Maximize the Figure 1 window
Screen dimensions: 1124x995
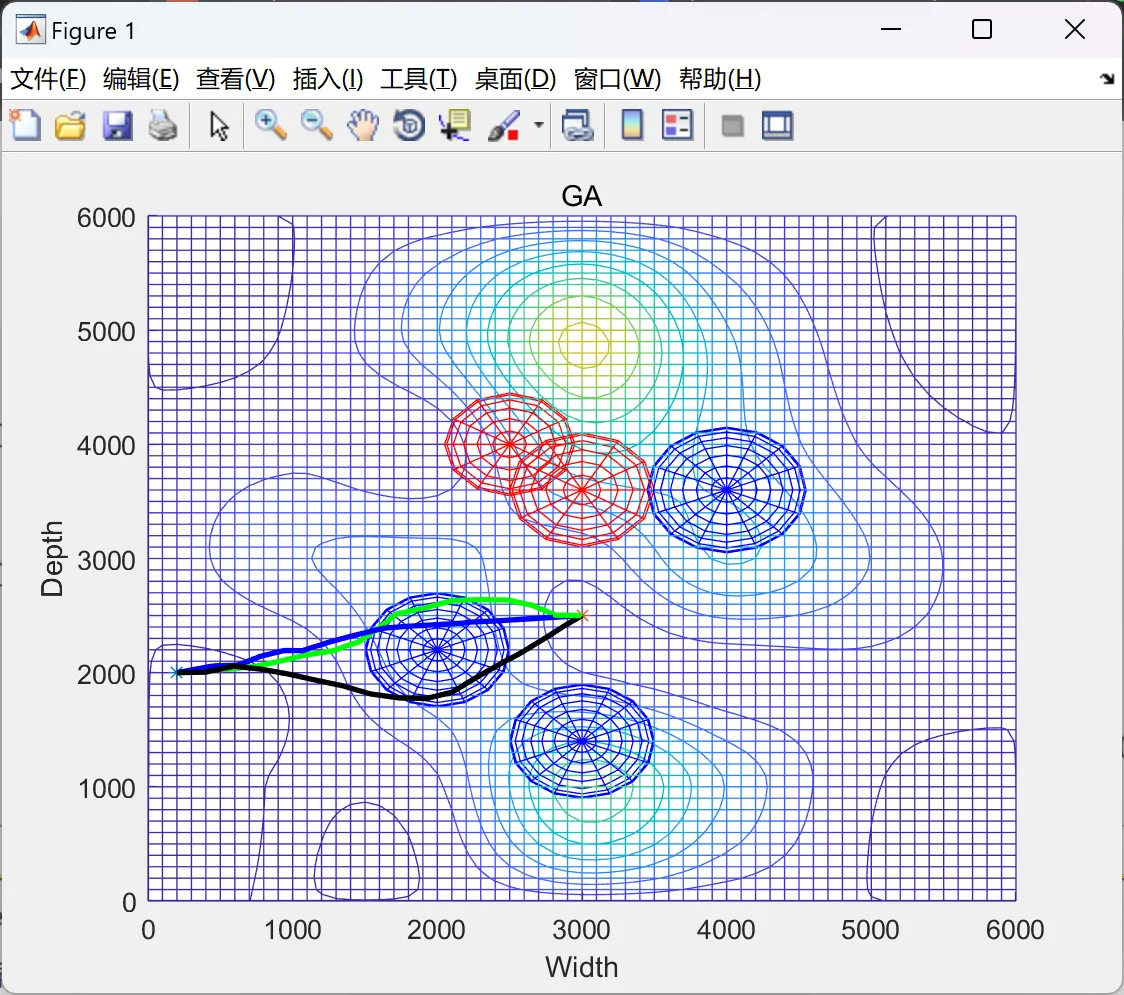click(982, 29)
